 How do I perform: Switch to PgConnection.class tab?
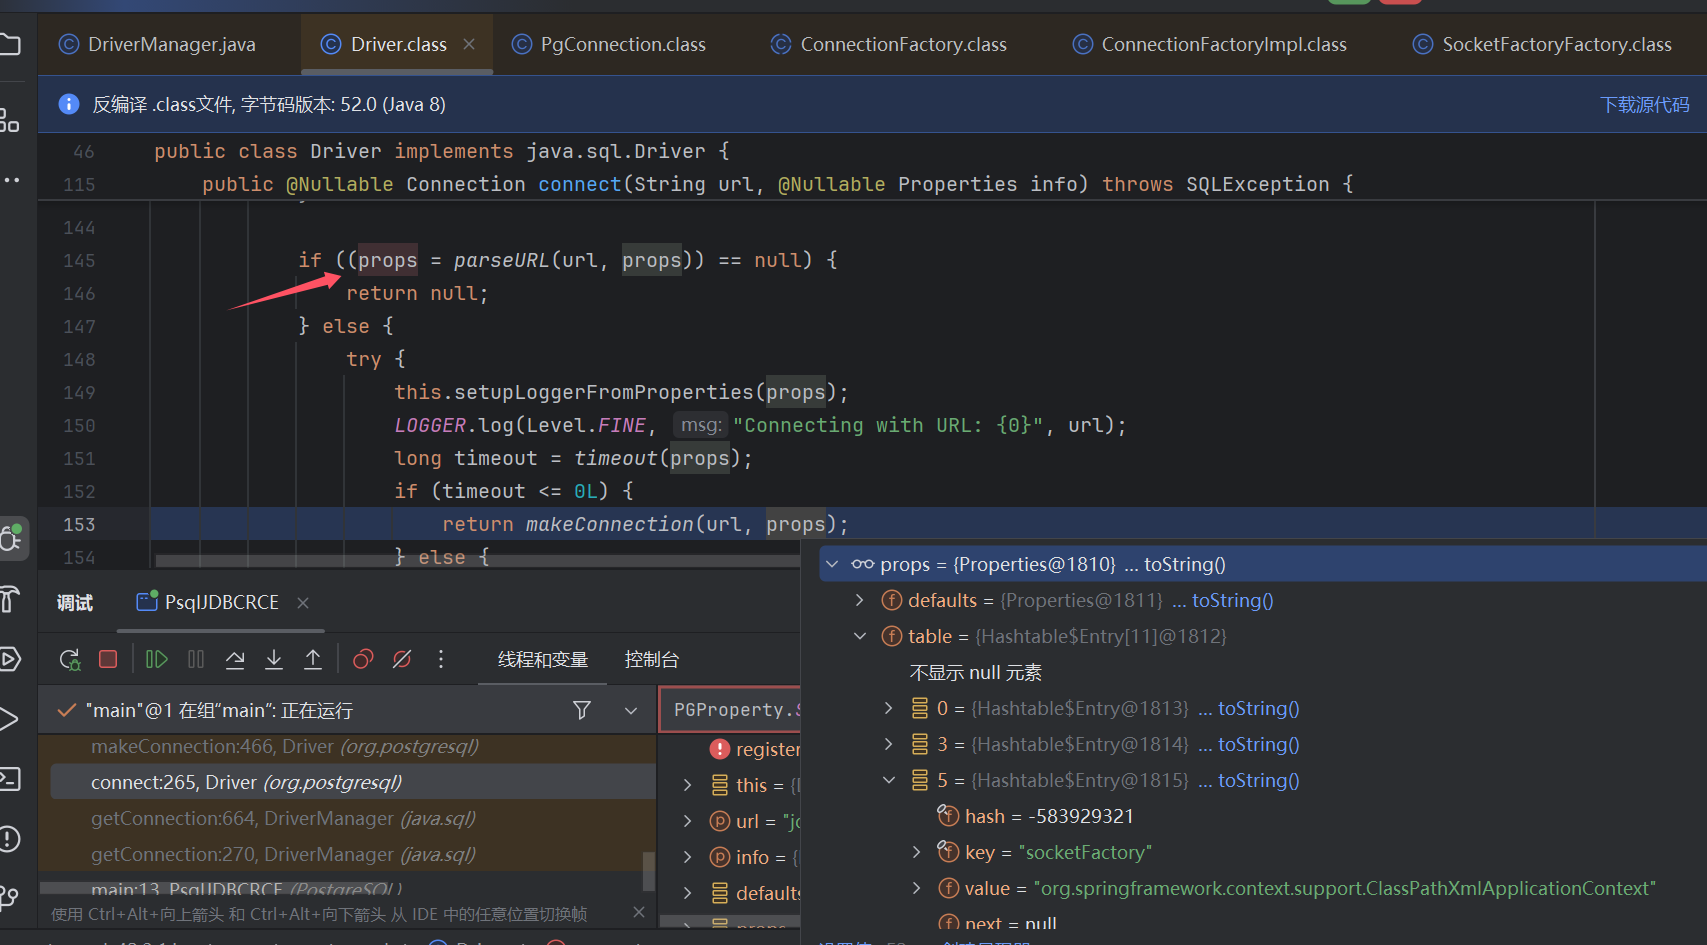[x=609, y=44]
